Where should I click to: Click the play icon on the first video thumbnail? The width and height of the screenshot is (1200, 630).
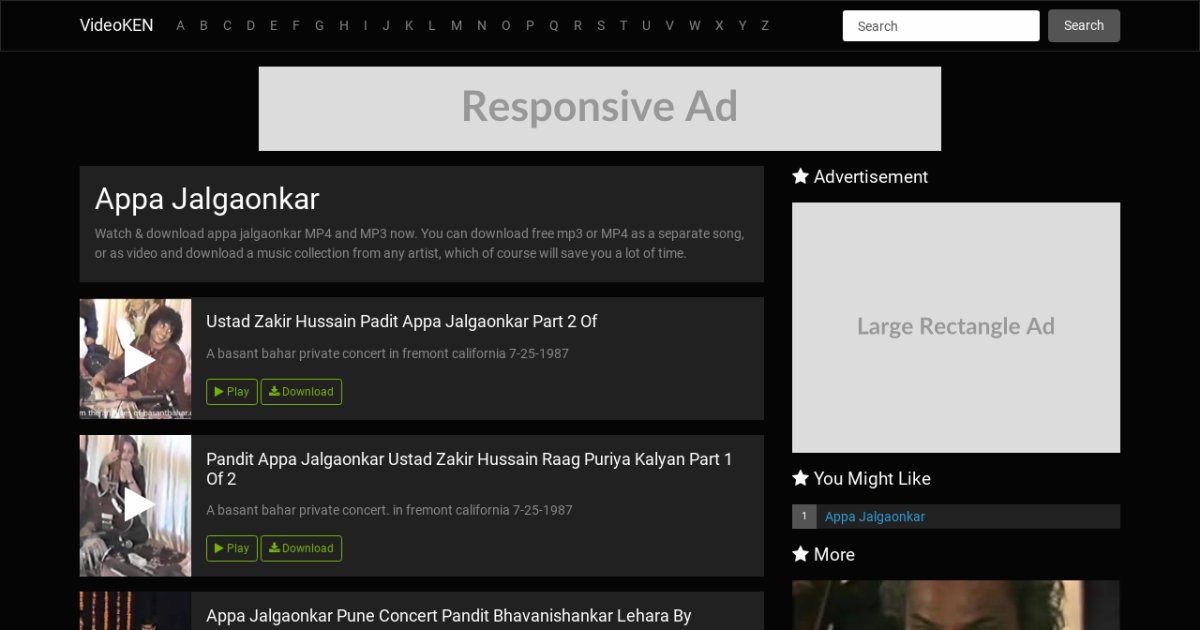[136, 359]
